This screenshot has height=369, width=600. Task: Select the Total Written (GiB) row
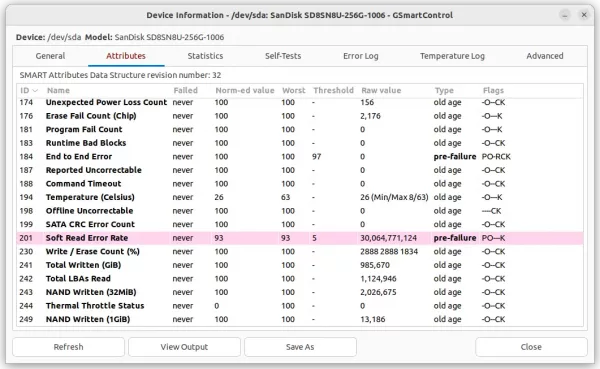300,265
